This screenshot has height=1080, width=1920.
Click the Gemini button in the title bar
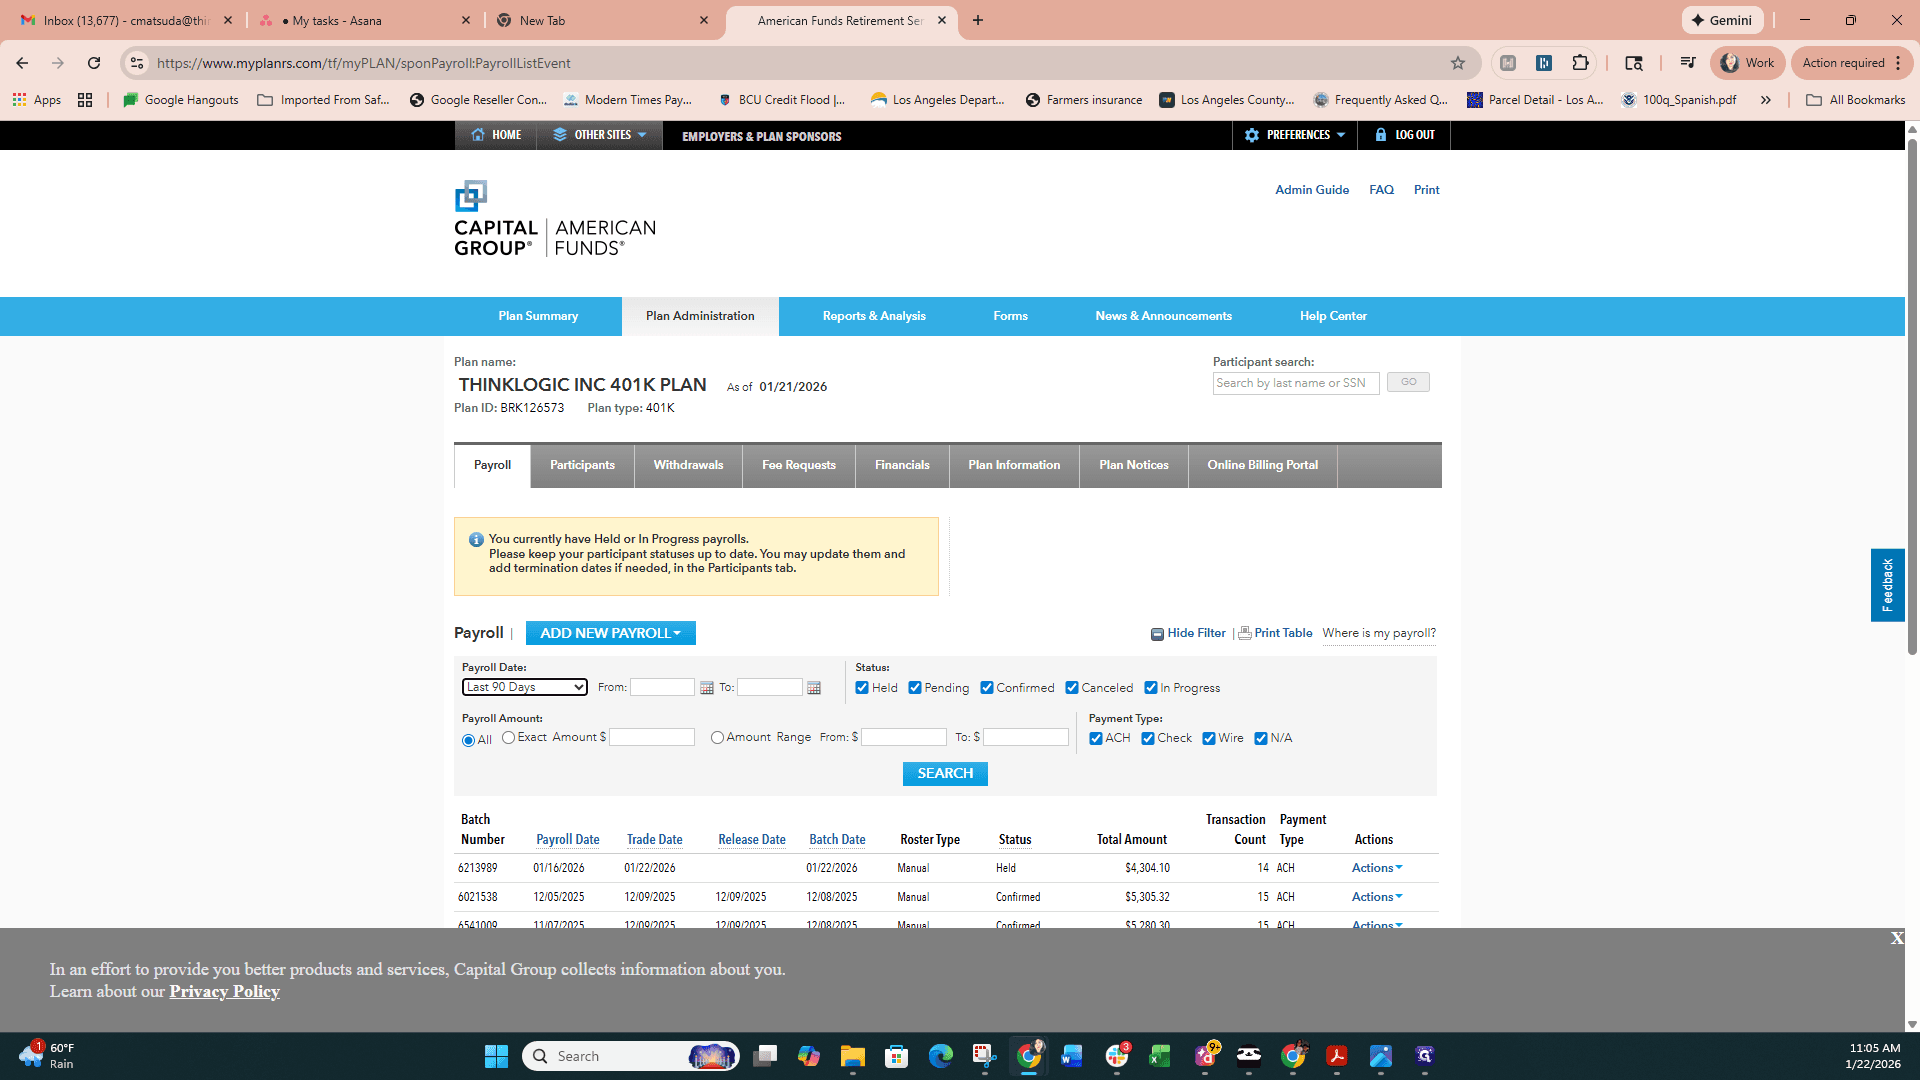point(1722,20)
